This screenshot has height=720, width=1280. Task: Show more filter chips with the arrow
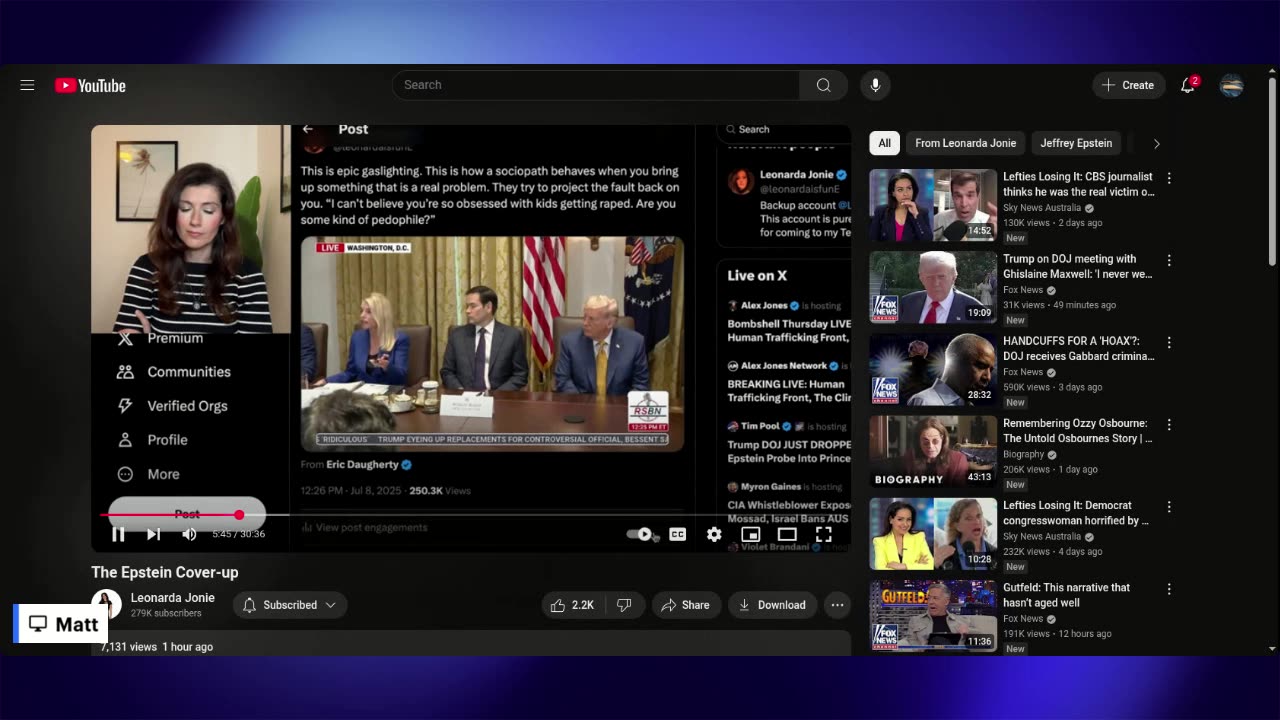tap(1156, 143)
